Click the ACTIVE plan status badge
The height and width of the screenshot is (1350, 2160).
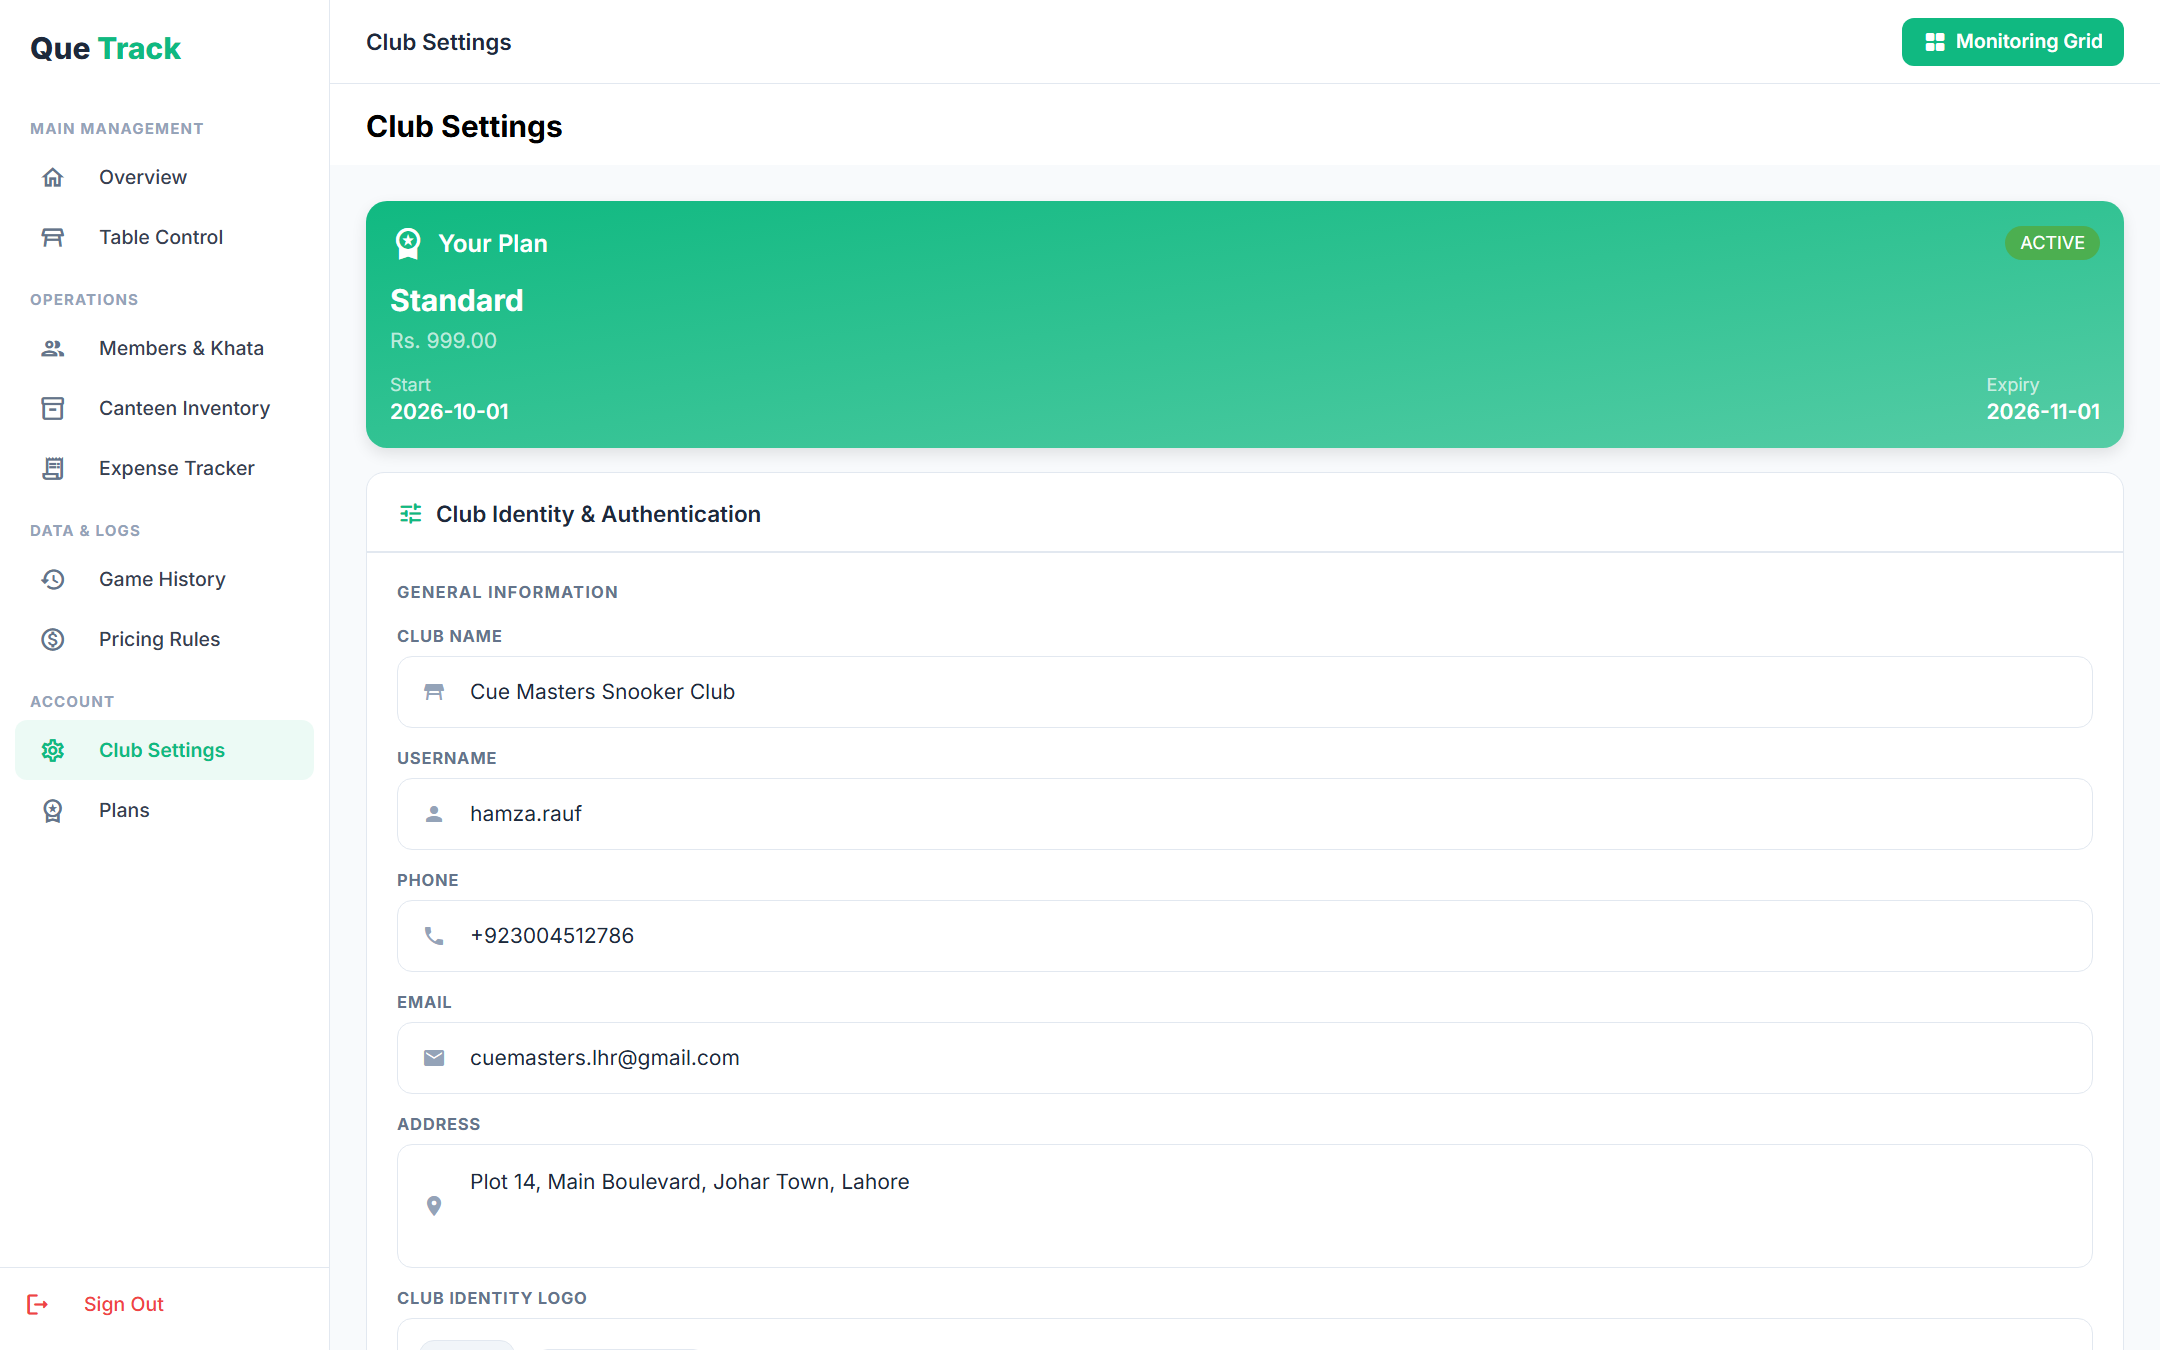(x=2052, y=243)
